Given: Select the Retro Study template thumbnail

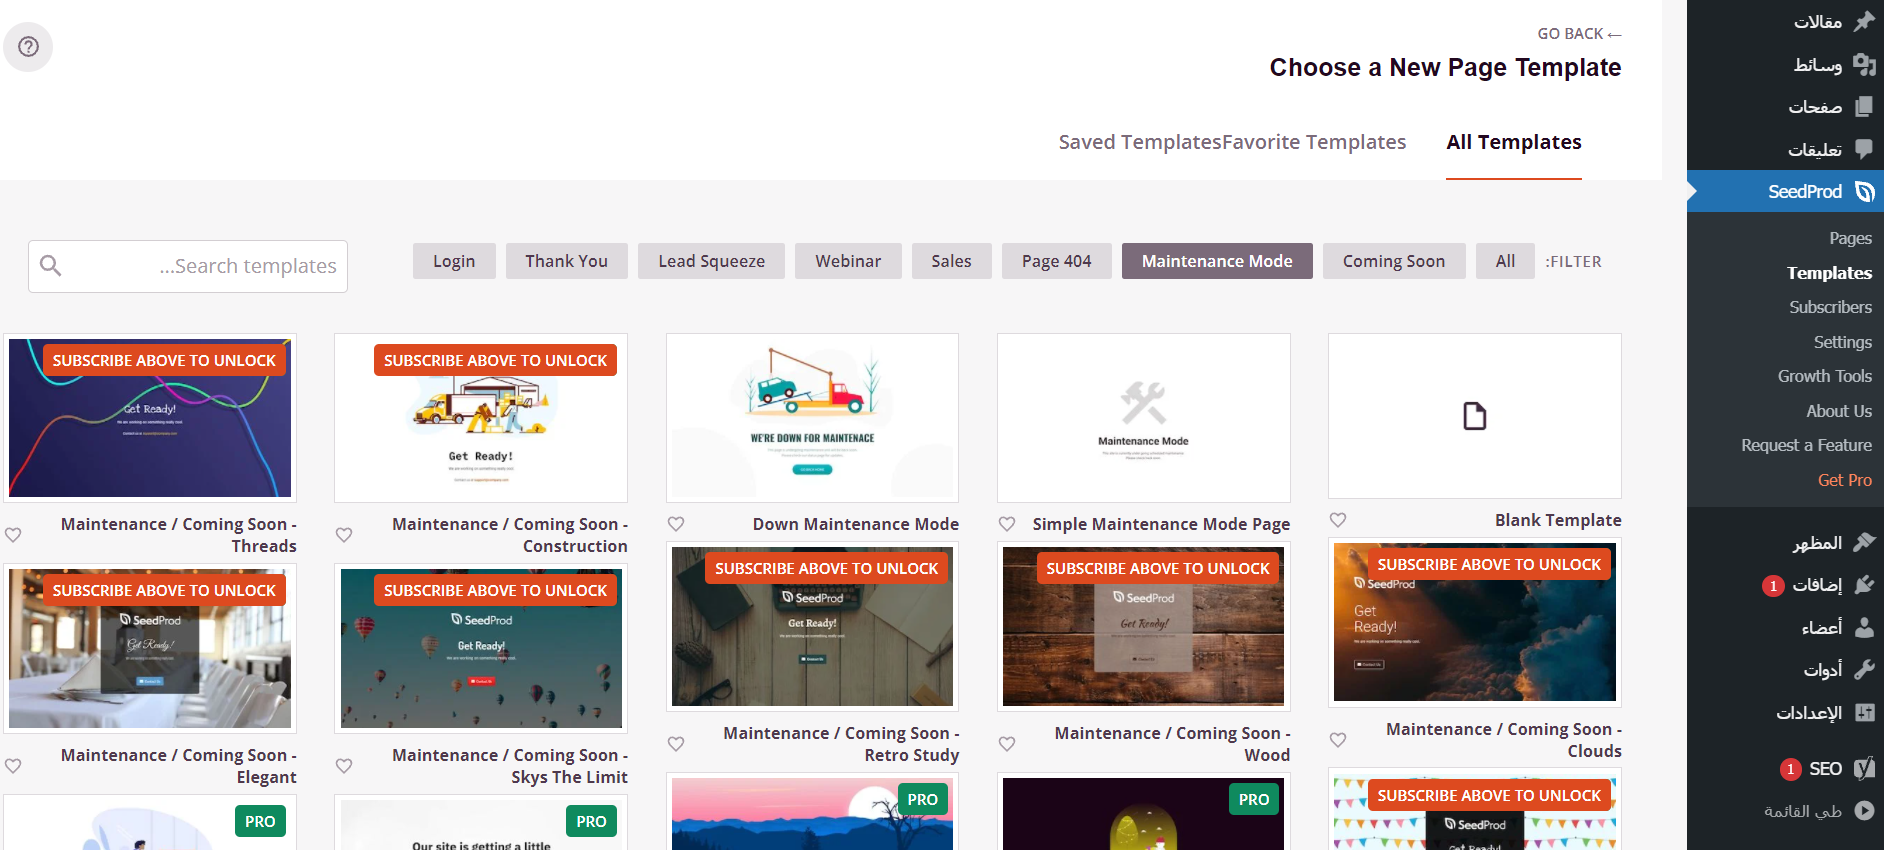Looking at the screenshot, I should [x=812, y=627].
